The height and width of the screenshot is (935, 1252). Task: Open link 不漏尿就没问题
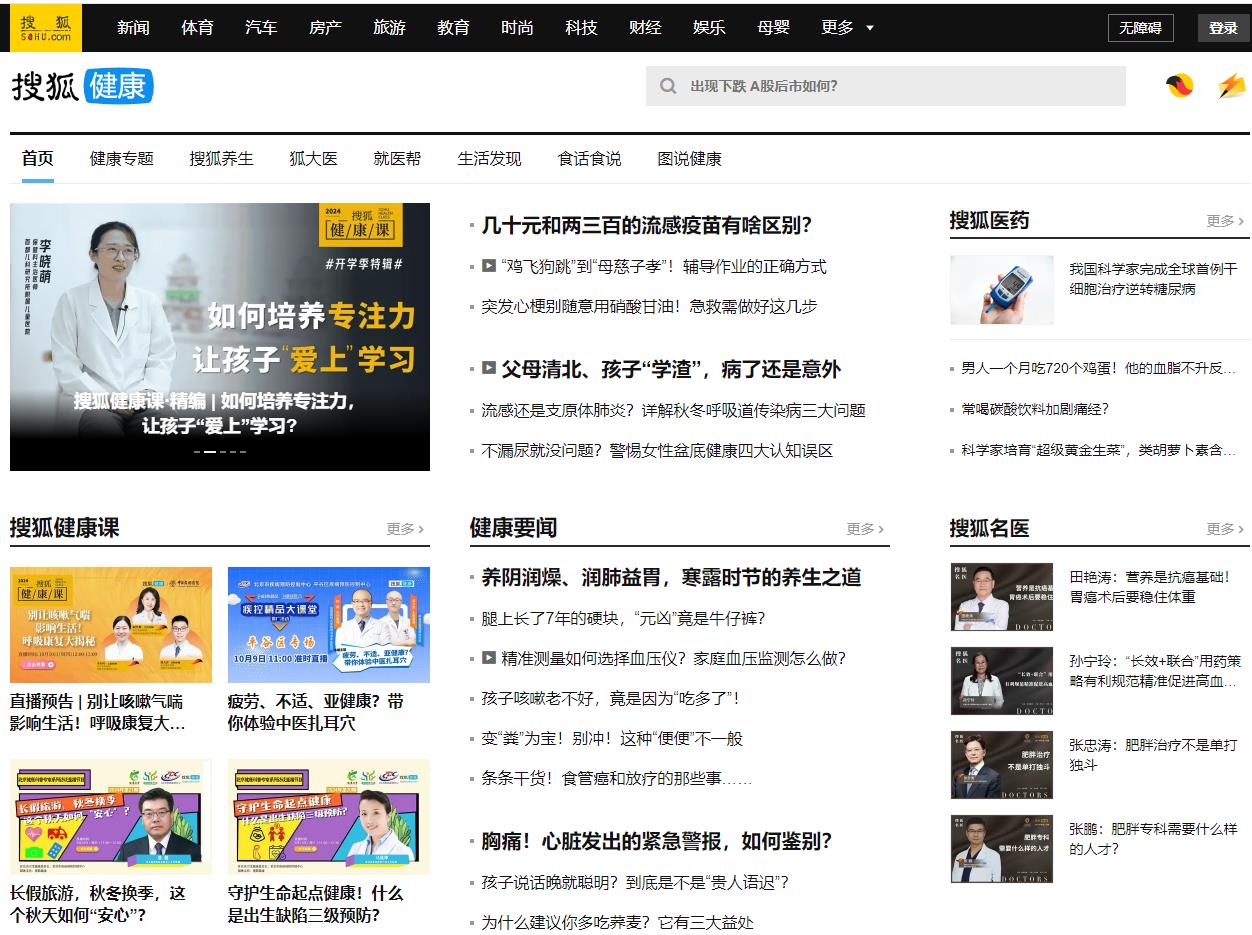click(657, 451)
